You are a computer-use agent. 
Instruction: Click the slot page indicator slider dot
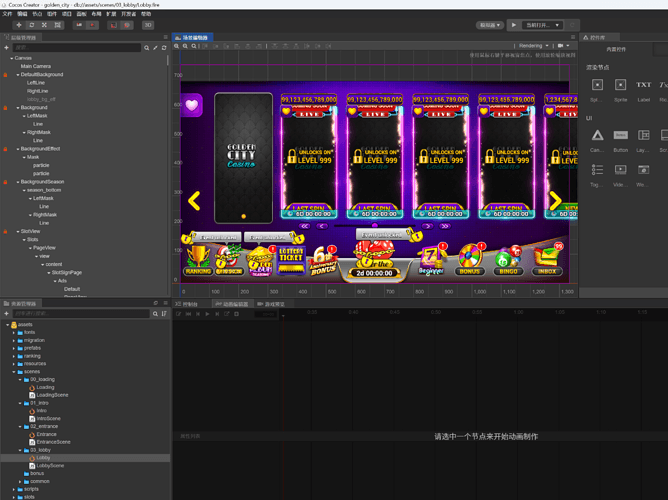click(374, 226)
